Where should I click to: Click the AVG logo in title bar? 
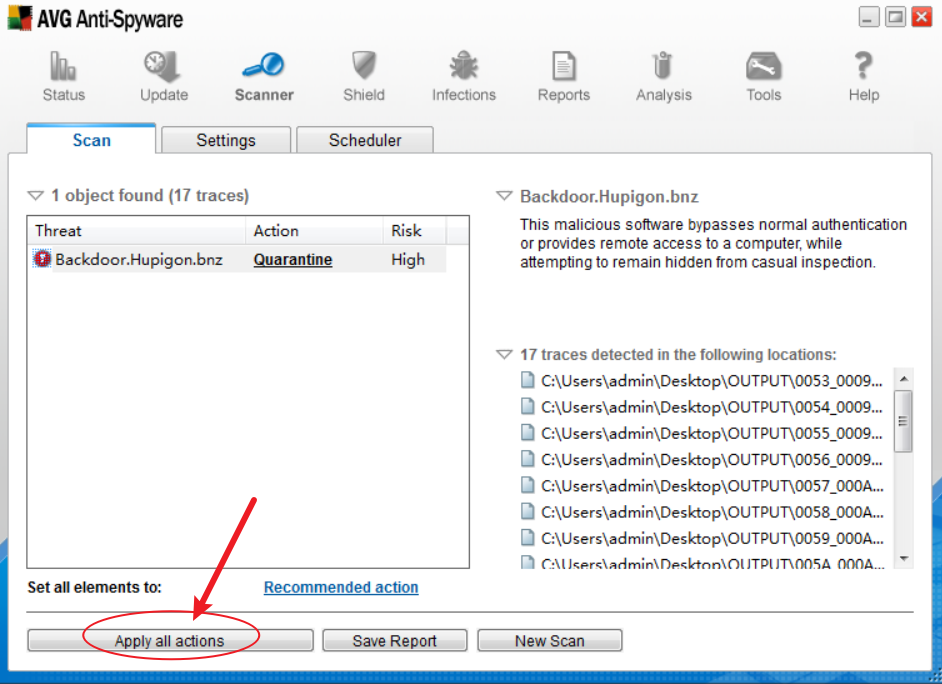[x=20, y=18]
